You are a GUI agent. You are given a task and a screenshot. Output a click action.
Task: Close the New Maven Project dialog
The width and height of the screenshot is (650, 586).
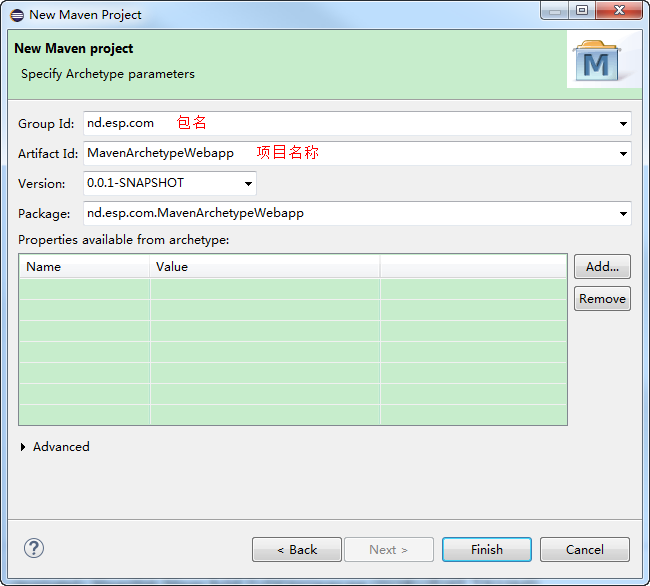[x=619, y=10]
